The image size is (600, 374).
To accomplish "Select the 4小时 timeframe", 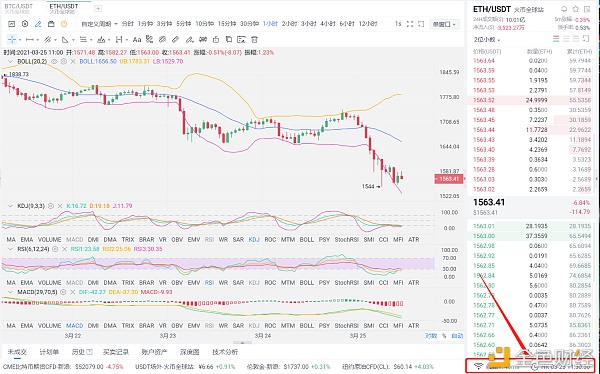I will click(328, 24).
